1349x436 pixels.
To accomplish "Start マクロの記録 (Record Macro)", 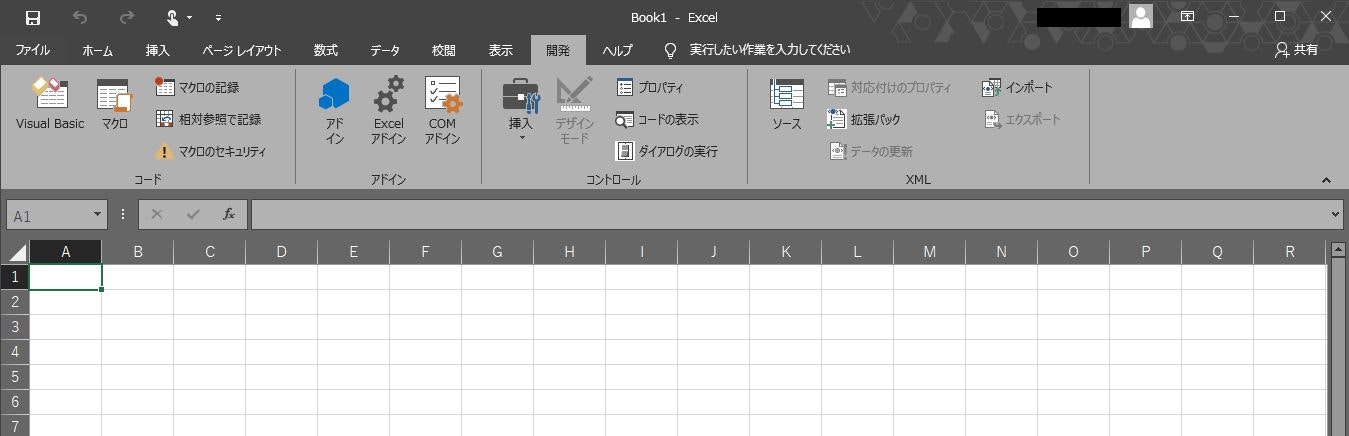I will tap(197, 87).
